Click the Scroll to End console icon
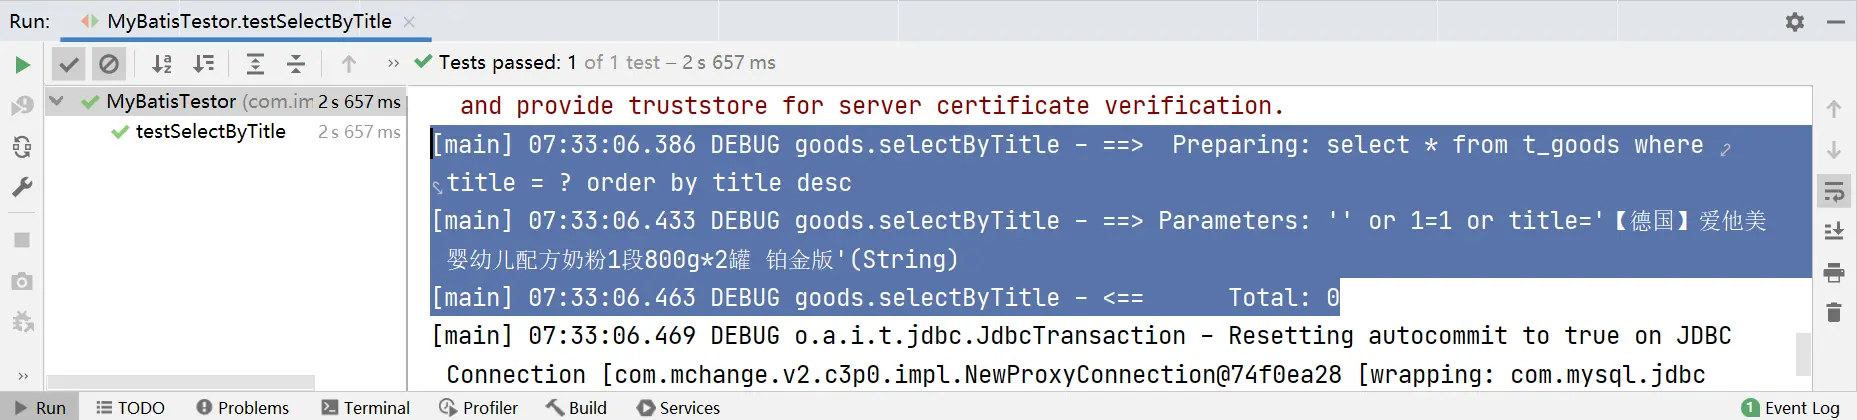The width and height of the screenshot is (1857, 420). (x=1834, y=231)
